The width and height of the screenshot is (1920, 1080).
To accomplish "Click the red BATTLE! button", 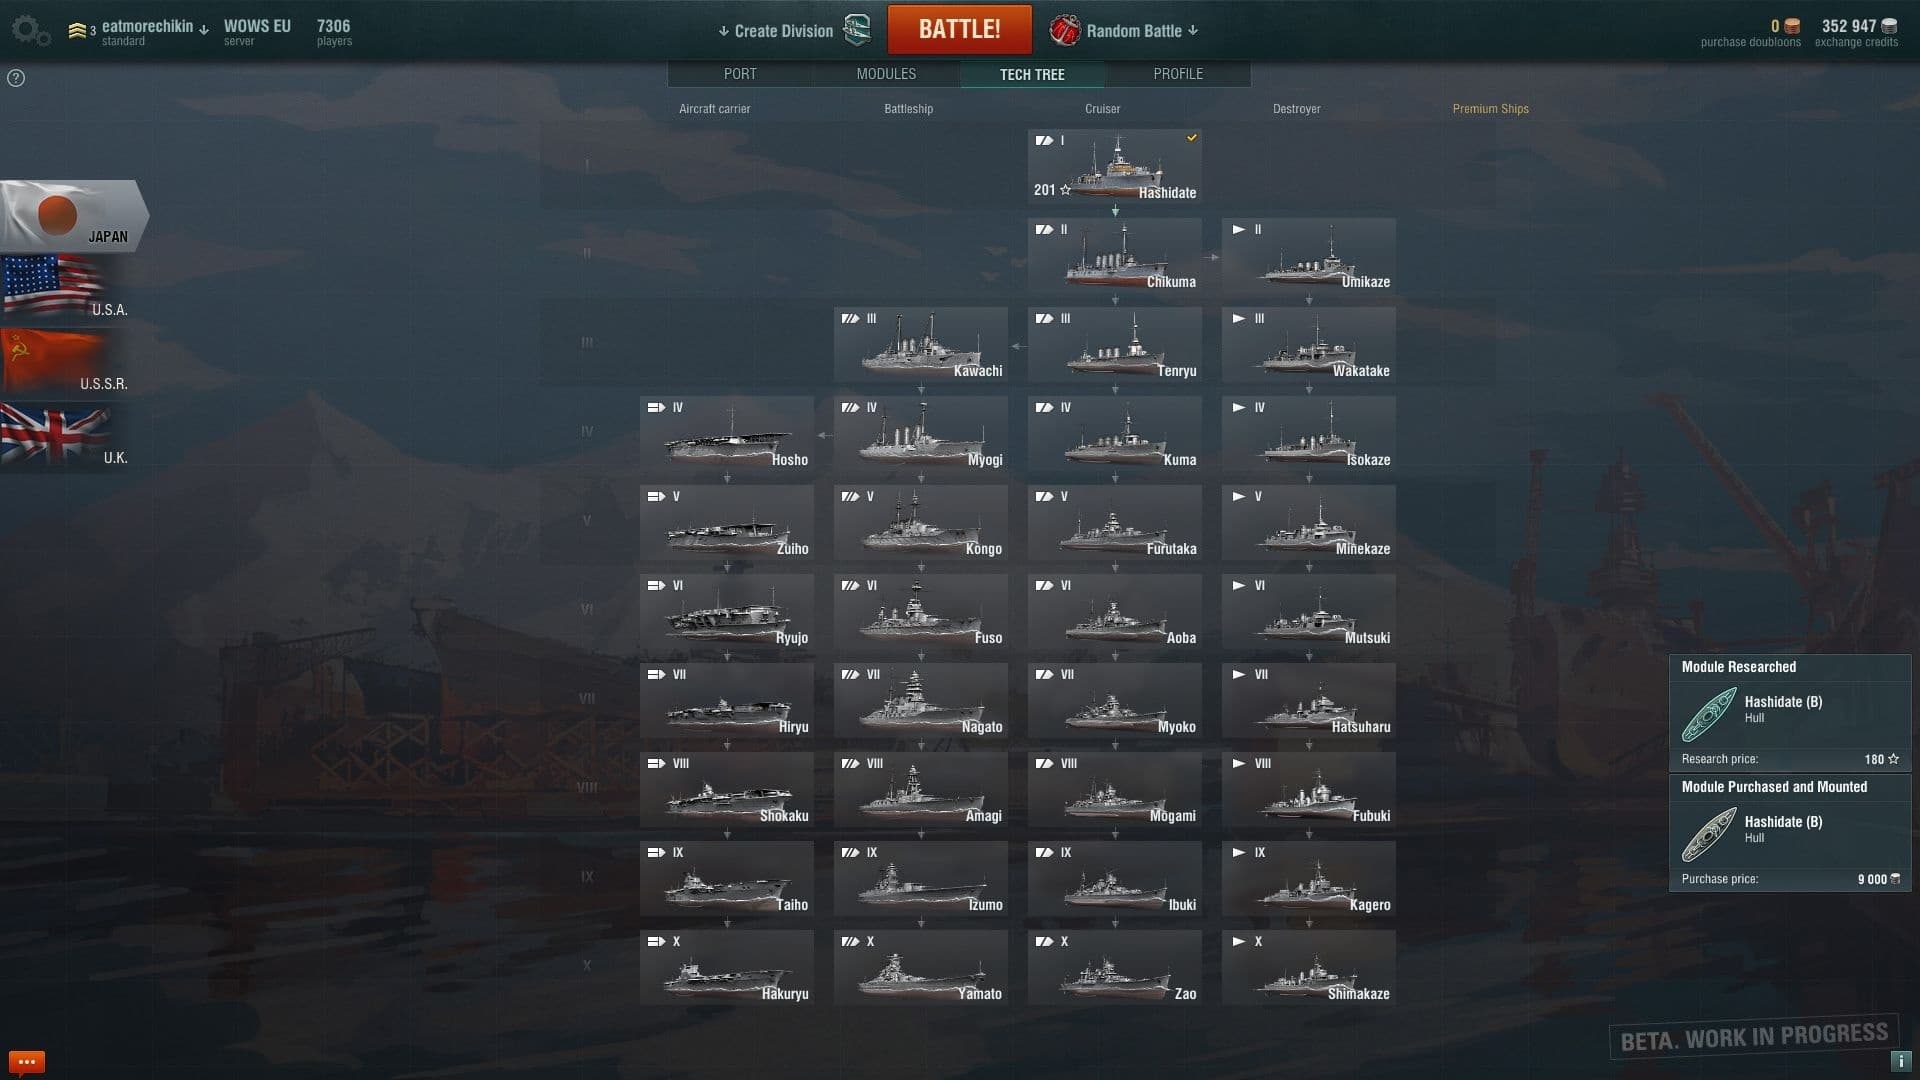I will (x=960, y=29).
